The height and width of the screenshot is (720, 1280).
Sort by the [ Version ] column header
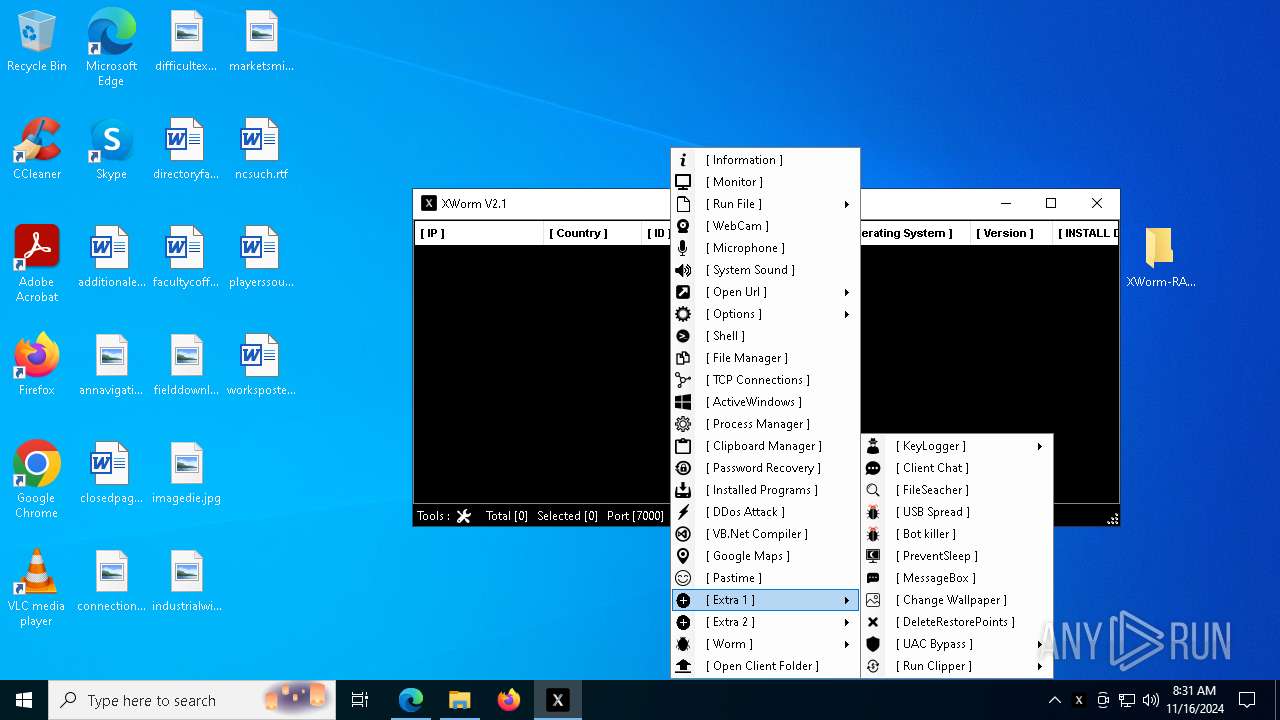1012,233
